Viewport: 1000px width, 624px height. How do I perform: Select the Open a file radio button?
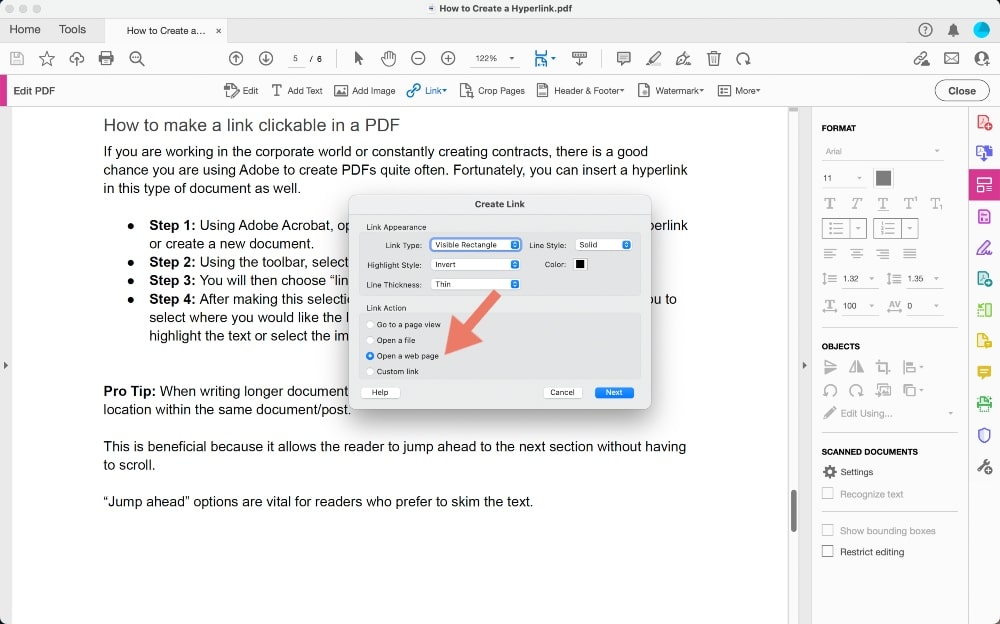coord(369,340)
